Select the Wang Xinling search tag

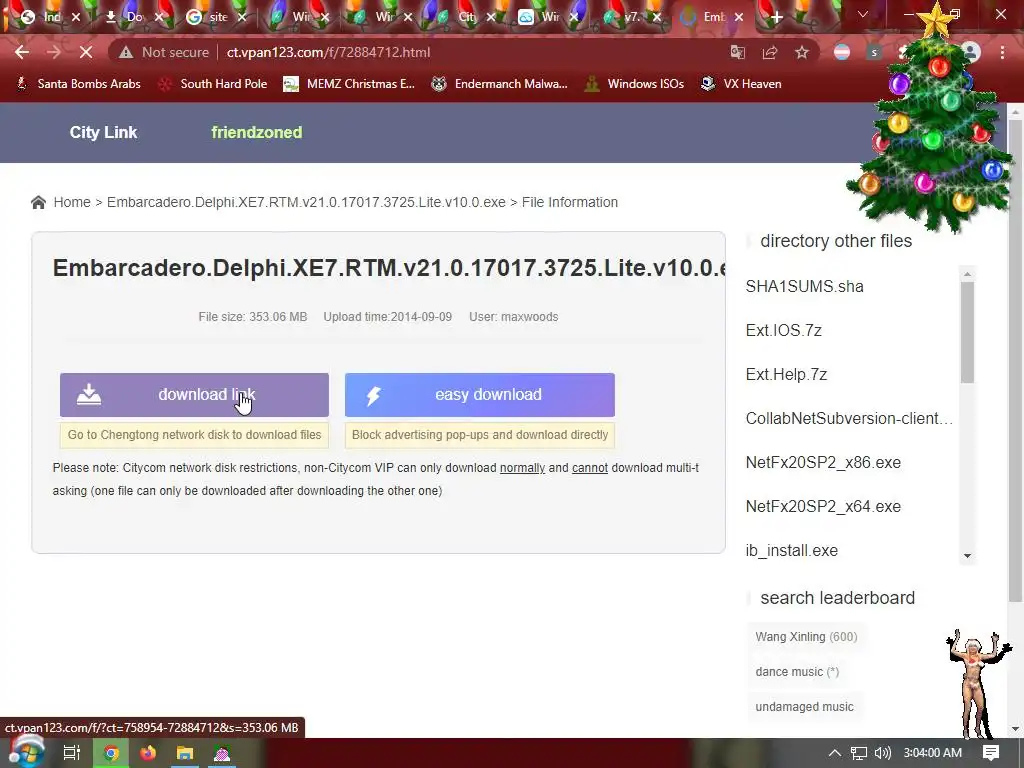[806, 637]
